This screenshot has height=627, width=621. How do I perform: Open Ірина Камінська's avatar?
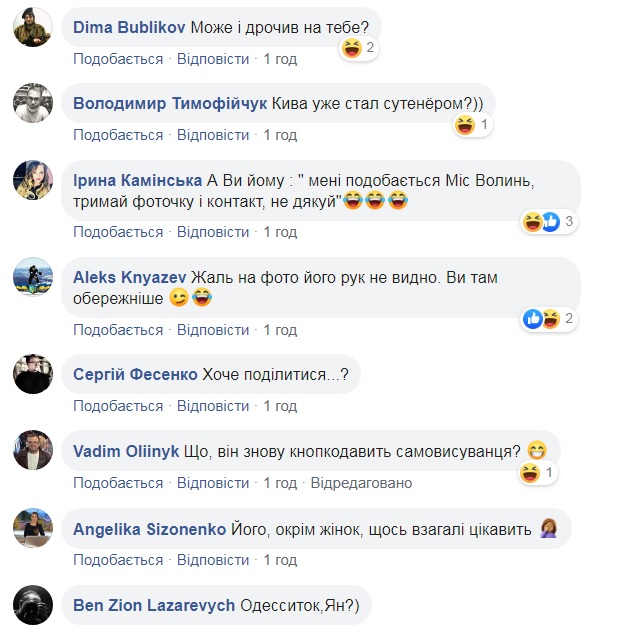[x=33, y=180]
